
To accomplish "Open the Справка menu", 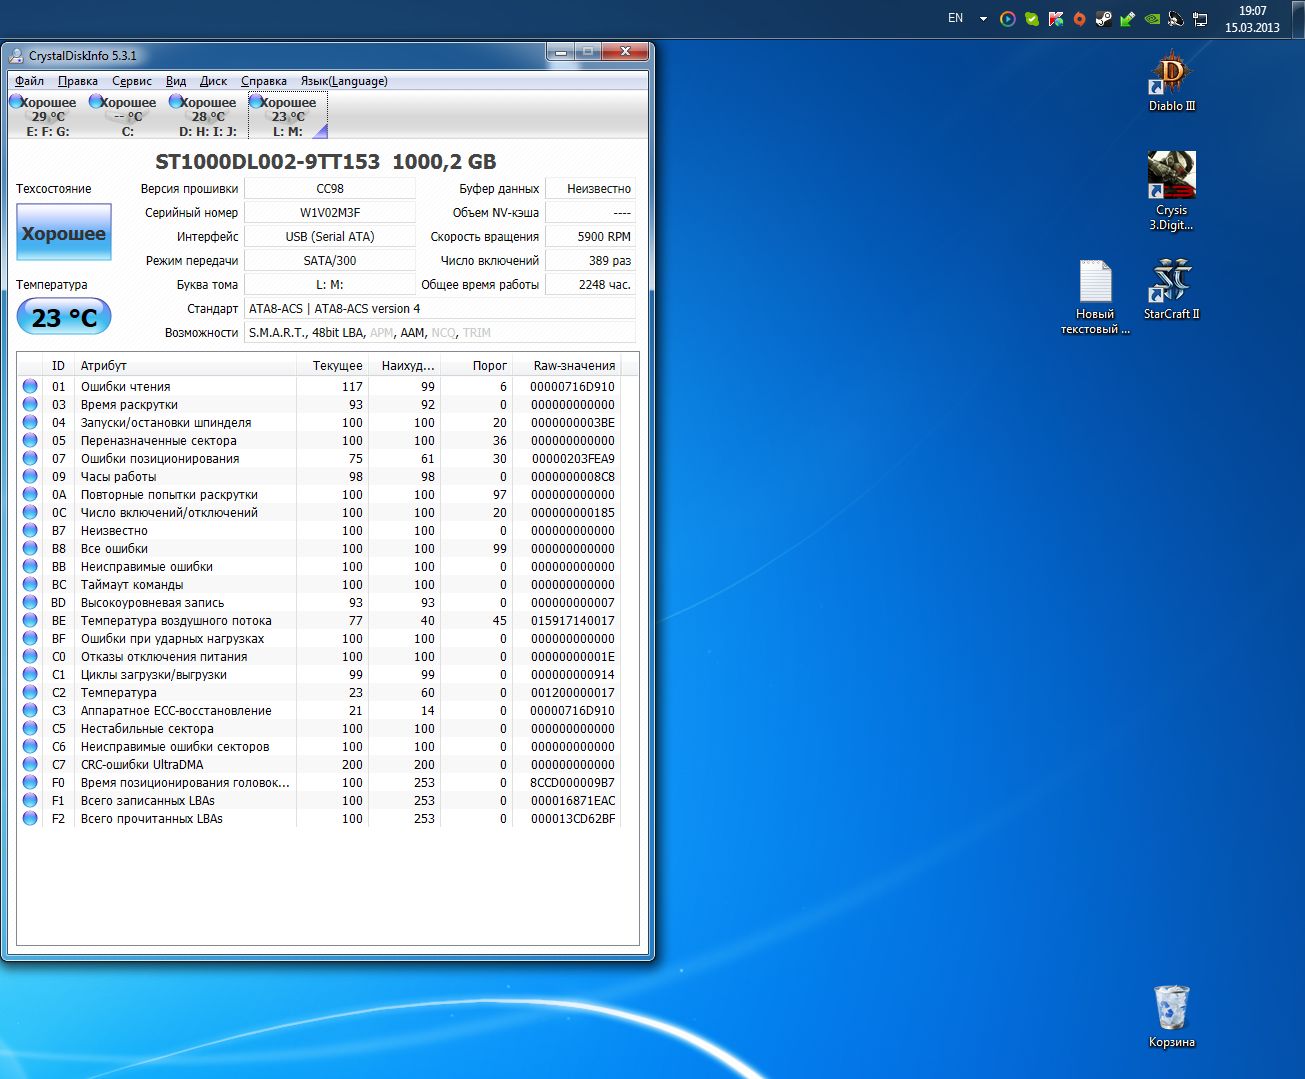I will (x=264, y=81).
